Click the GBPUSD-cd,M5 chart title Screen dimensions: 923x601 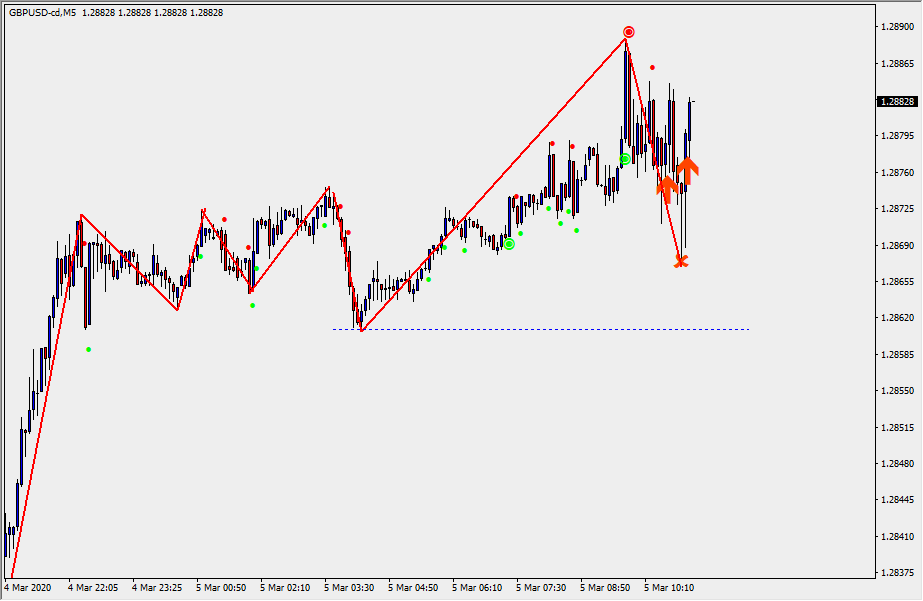pos(42,13)
